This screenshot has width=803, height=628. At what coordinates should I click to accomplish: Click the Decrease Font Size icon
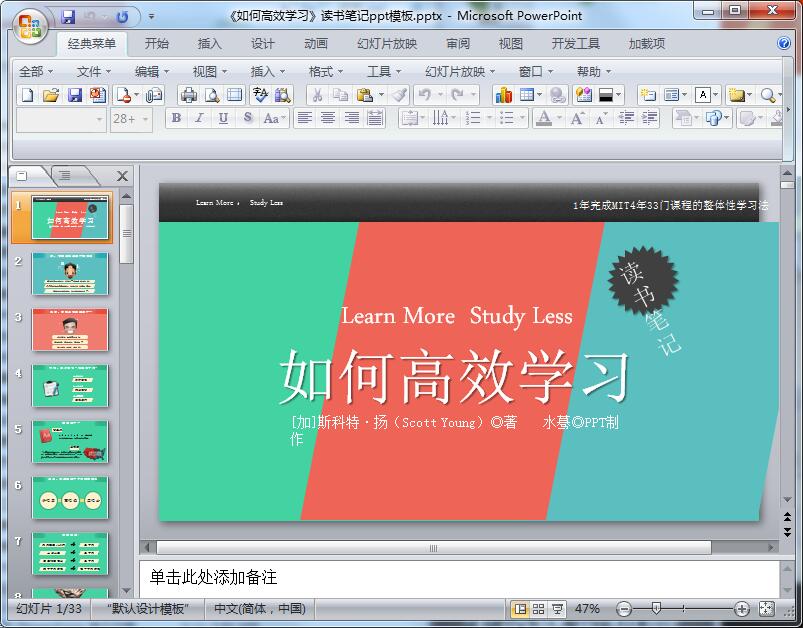click(x=601, y=118)
